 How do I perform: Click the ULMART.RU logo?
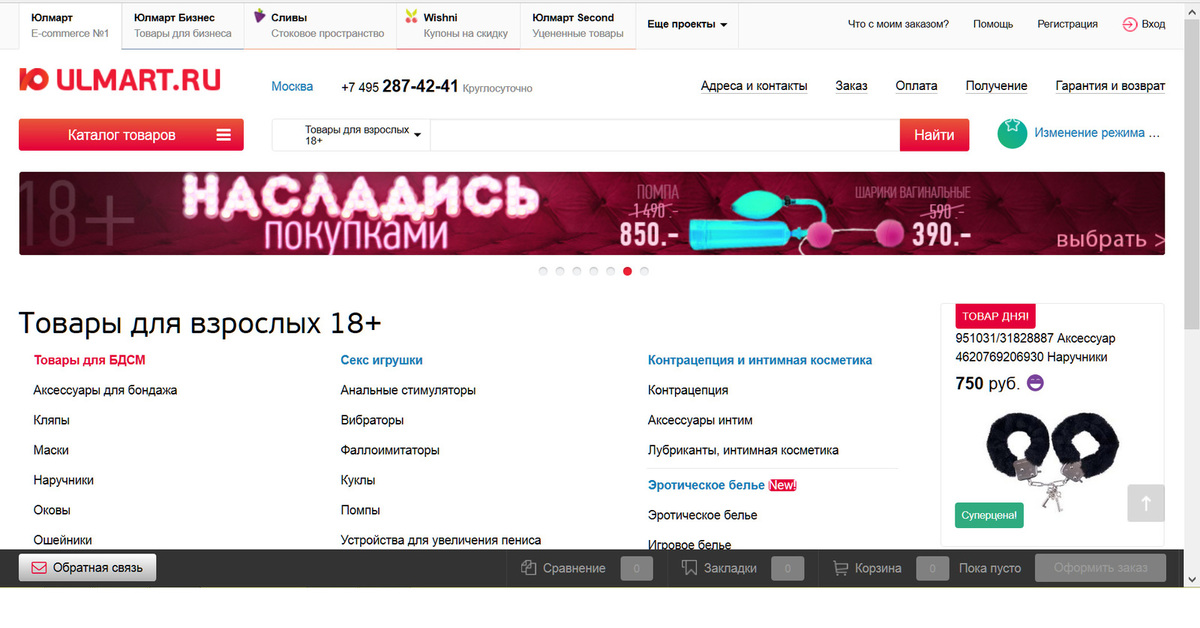click(x=120, y=81)
